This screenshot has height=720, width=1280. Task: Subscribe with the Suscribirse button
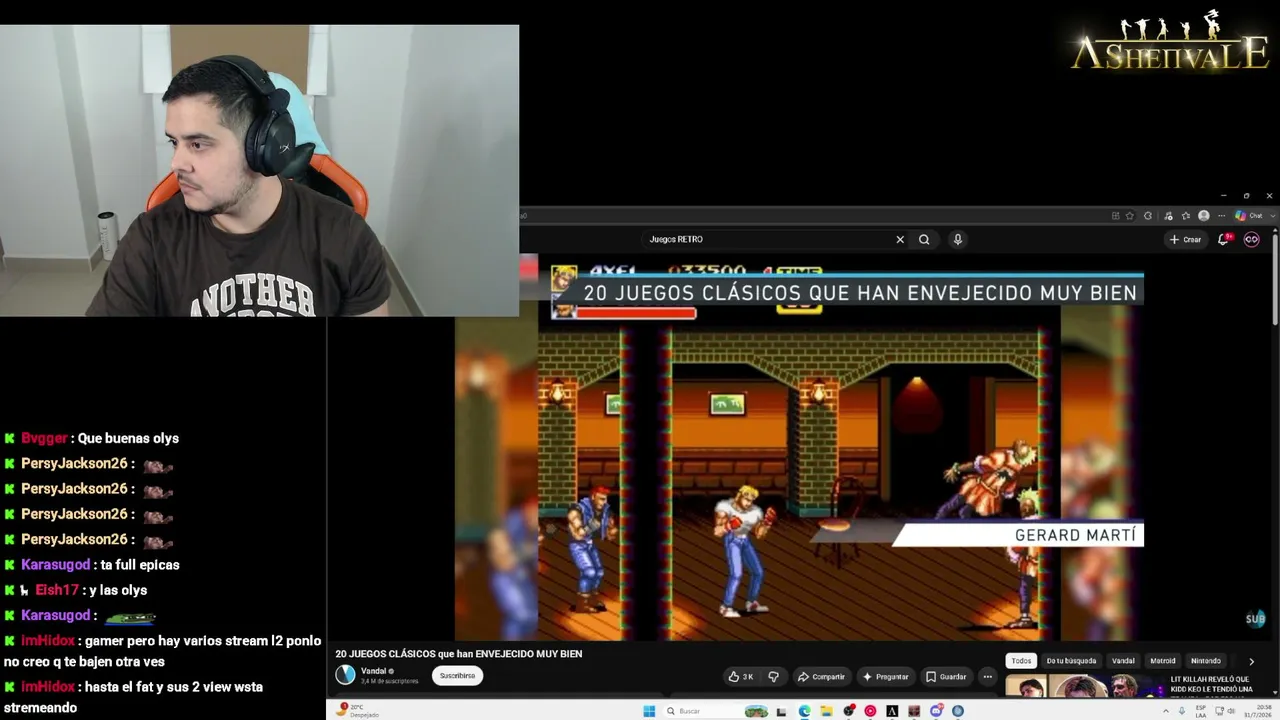click(457, 676)
